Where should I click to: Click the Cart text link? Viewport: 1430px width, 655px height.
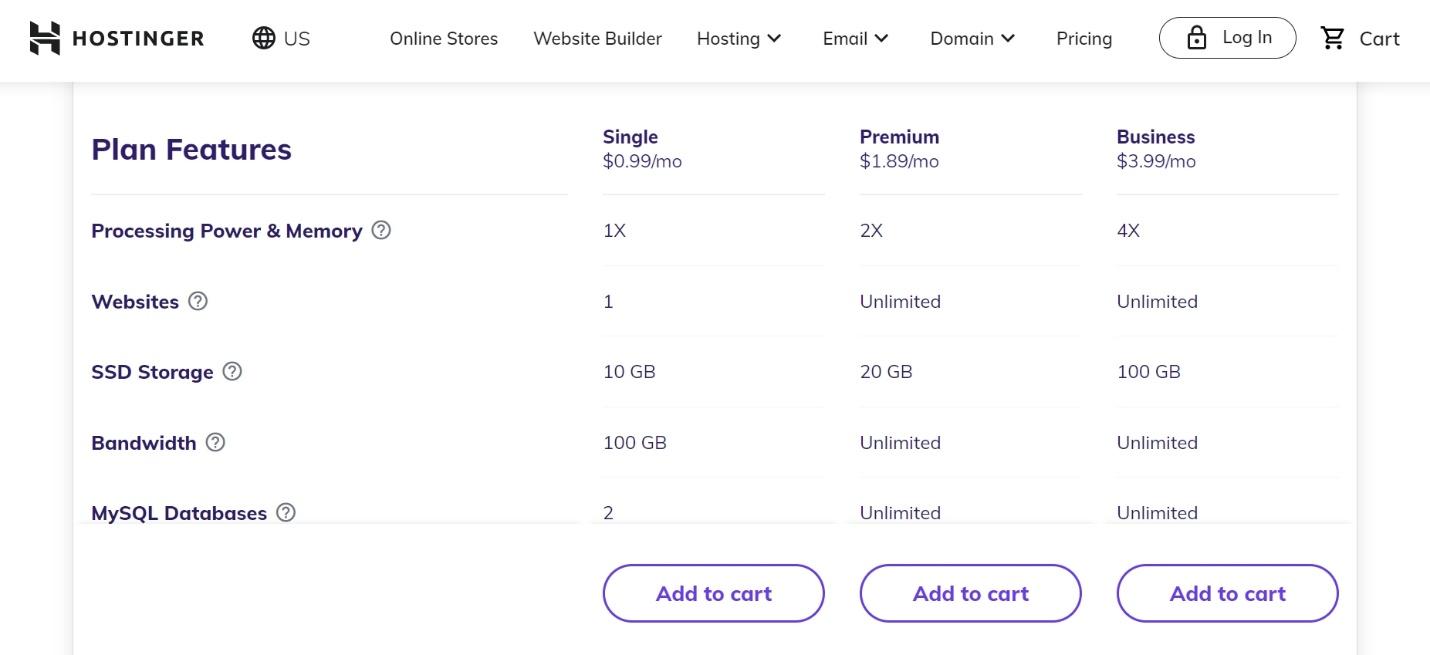1379,38
